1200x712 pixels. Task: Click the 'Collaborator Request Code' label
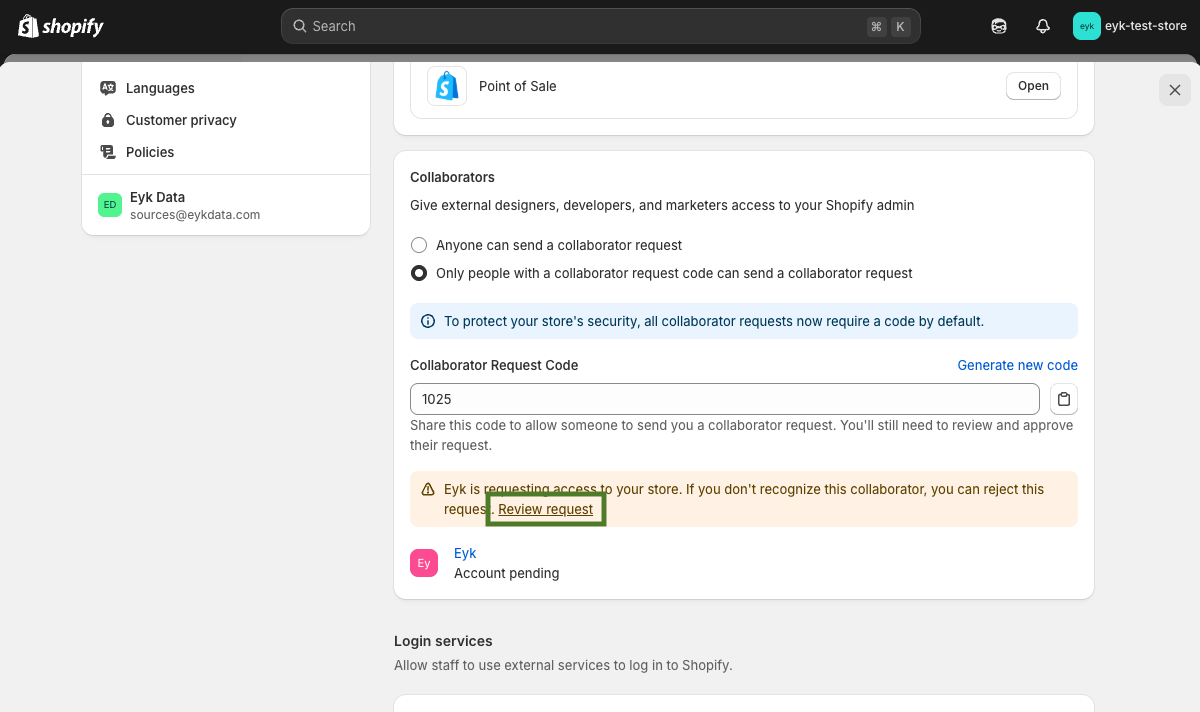tap(494, 365)
